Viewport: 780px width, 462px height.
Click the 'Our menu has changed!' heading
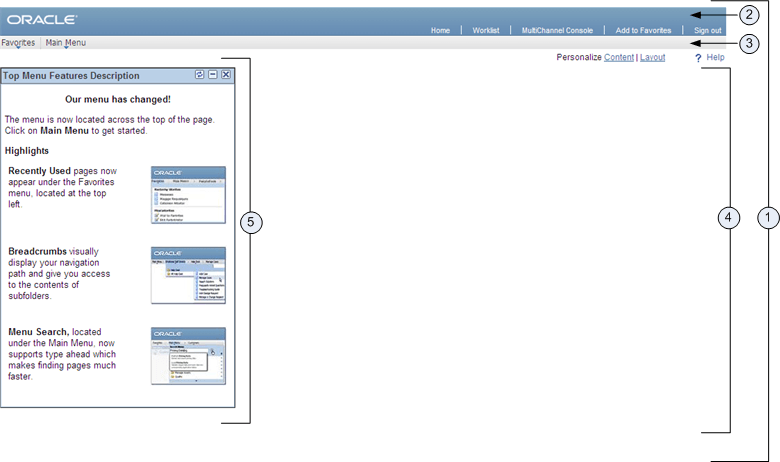click(118, 99)
